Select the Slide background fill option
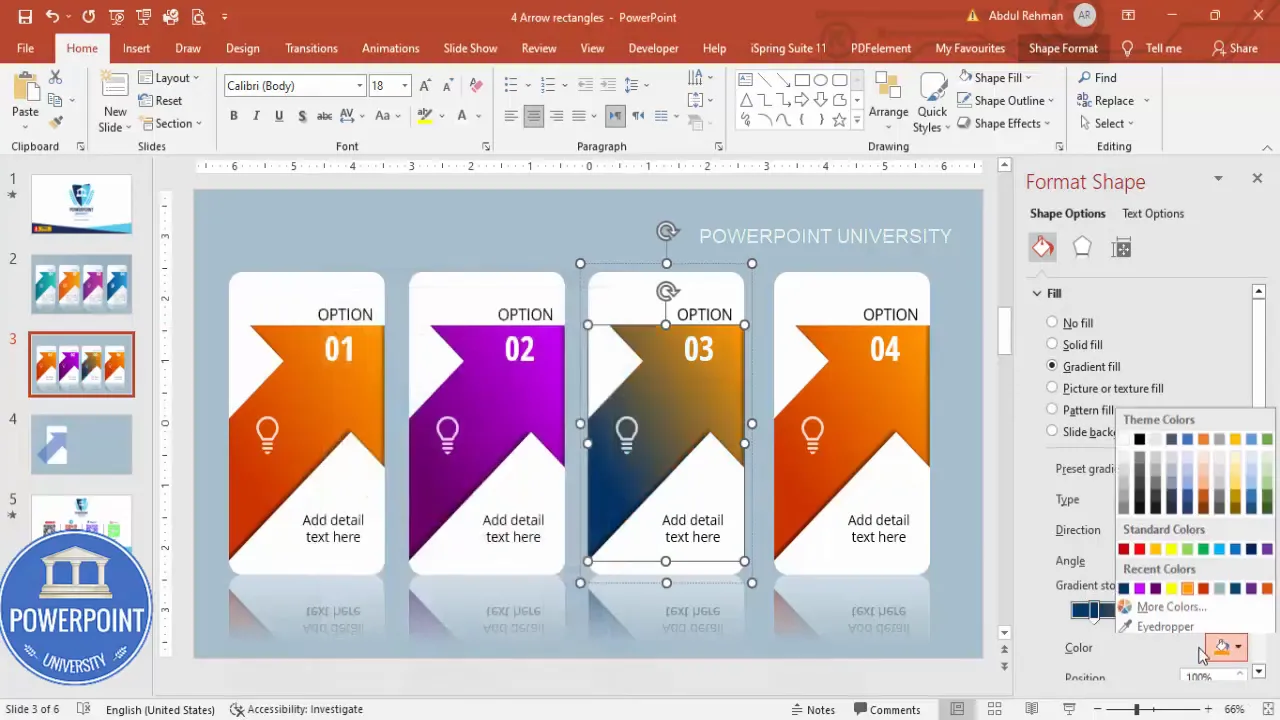 coord(1052,431)
